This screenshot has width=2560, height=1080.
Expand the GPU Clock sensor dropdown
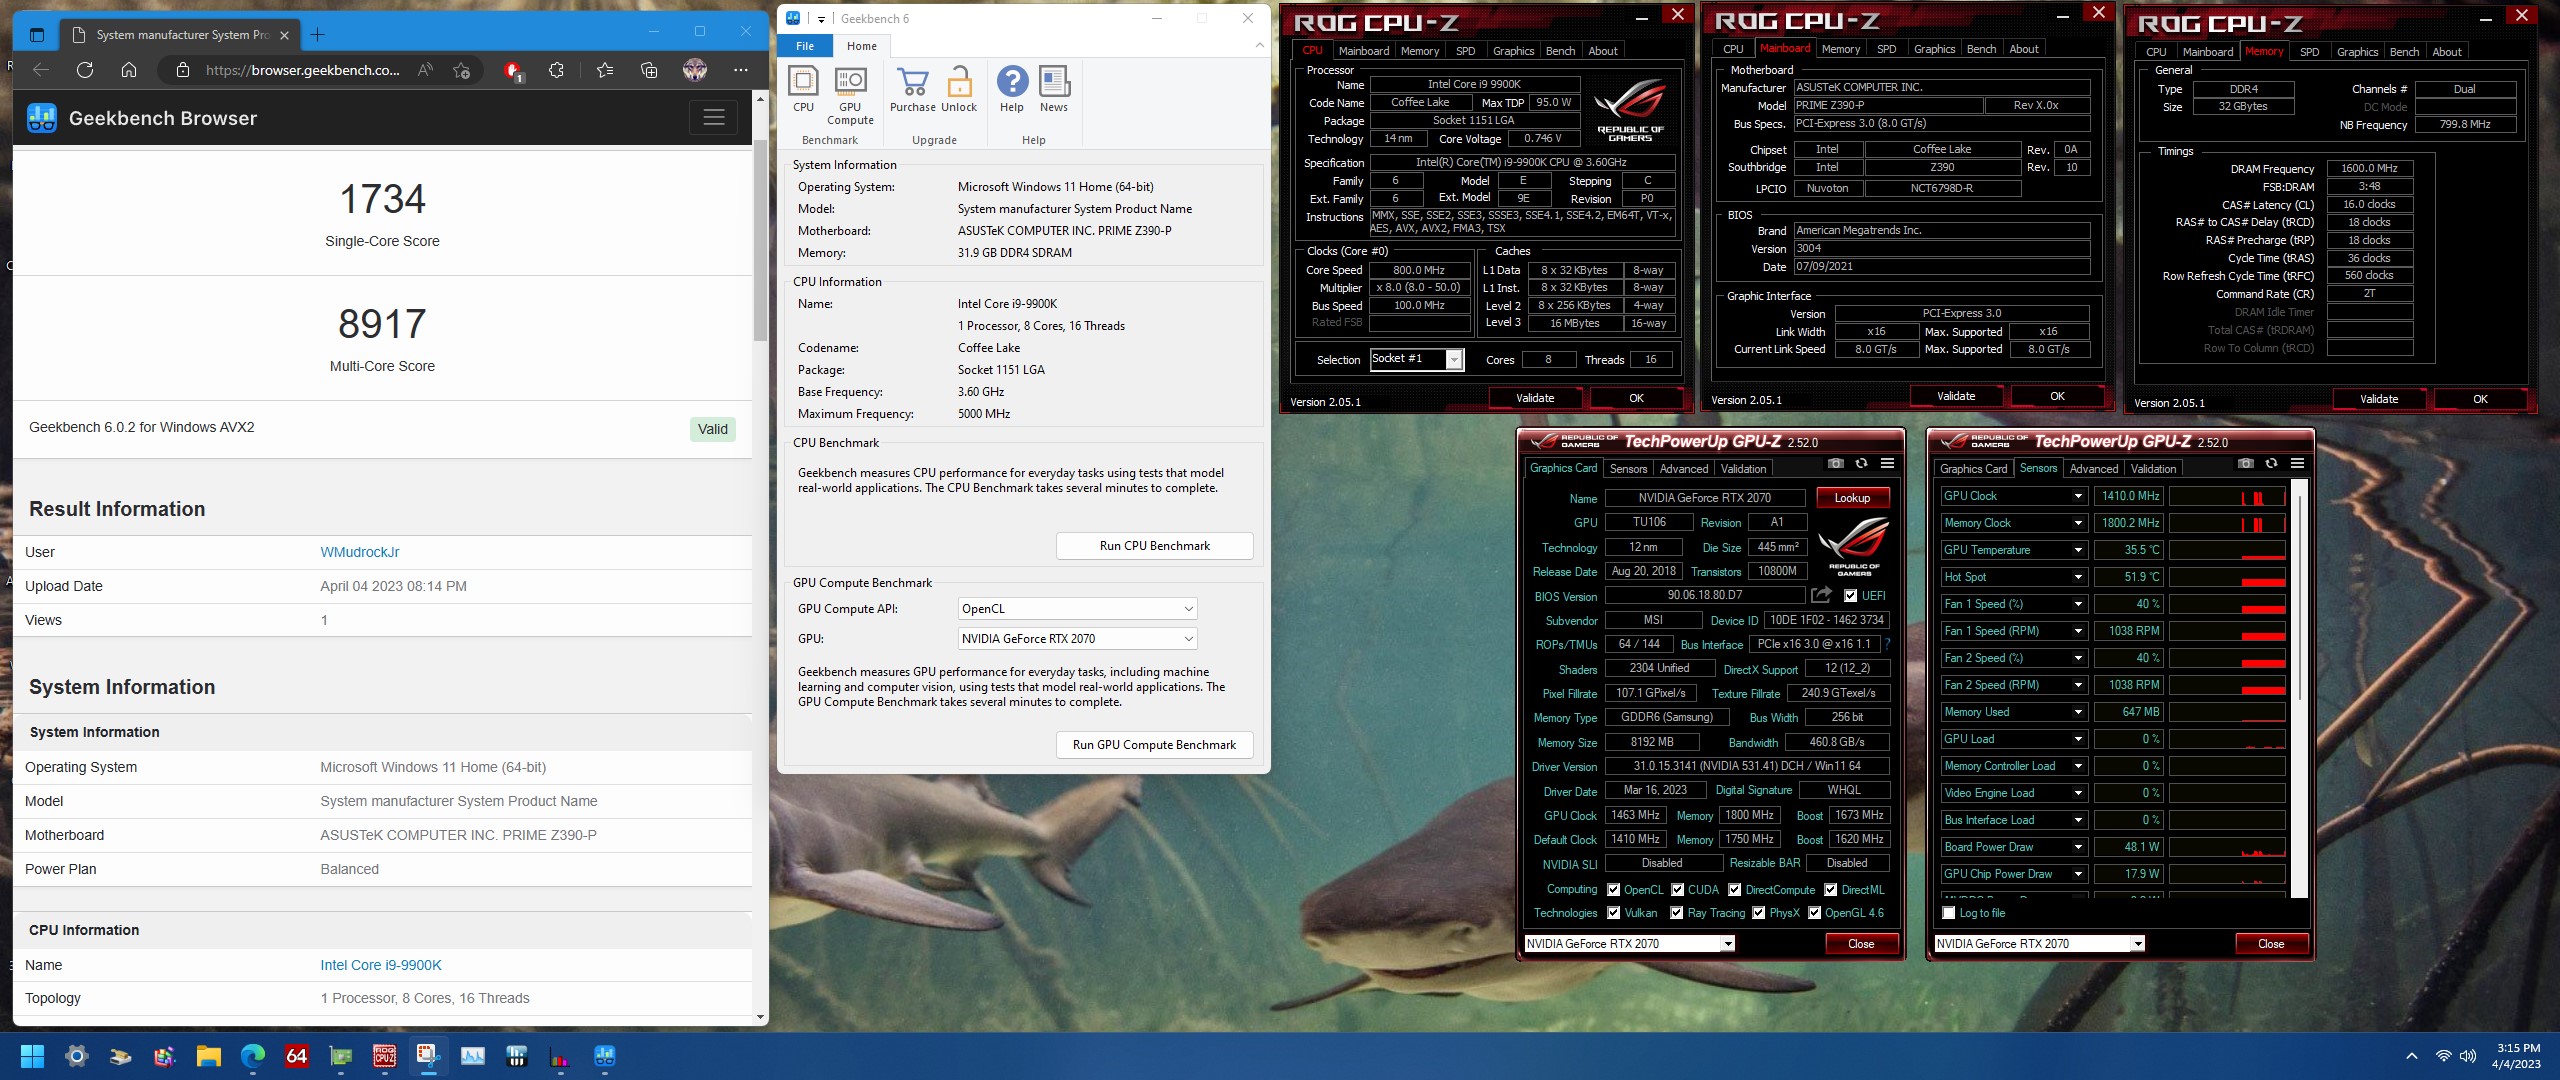click(2078, 496)
